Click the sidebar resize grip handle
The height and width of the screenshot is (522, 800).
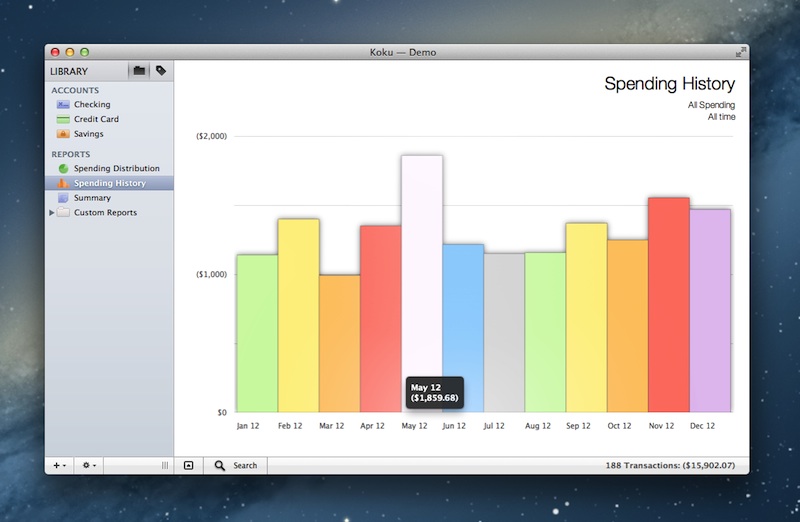[165, 465]
